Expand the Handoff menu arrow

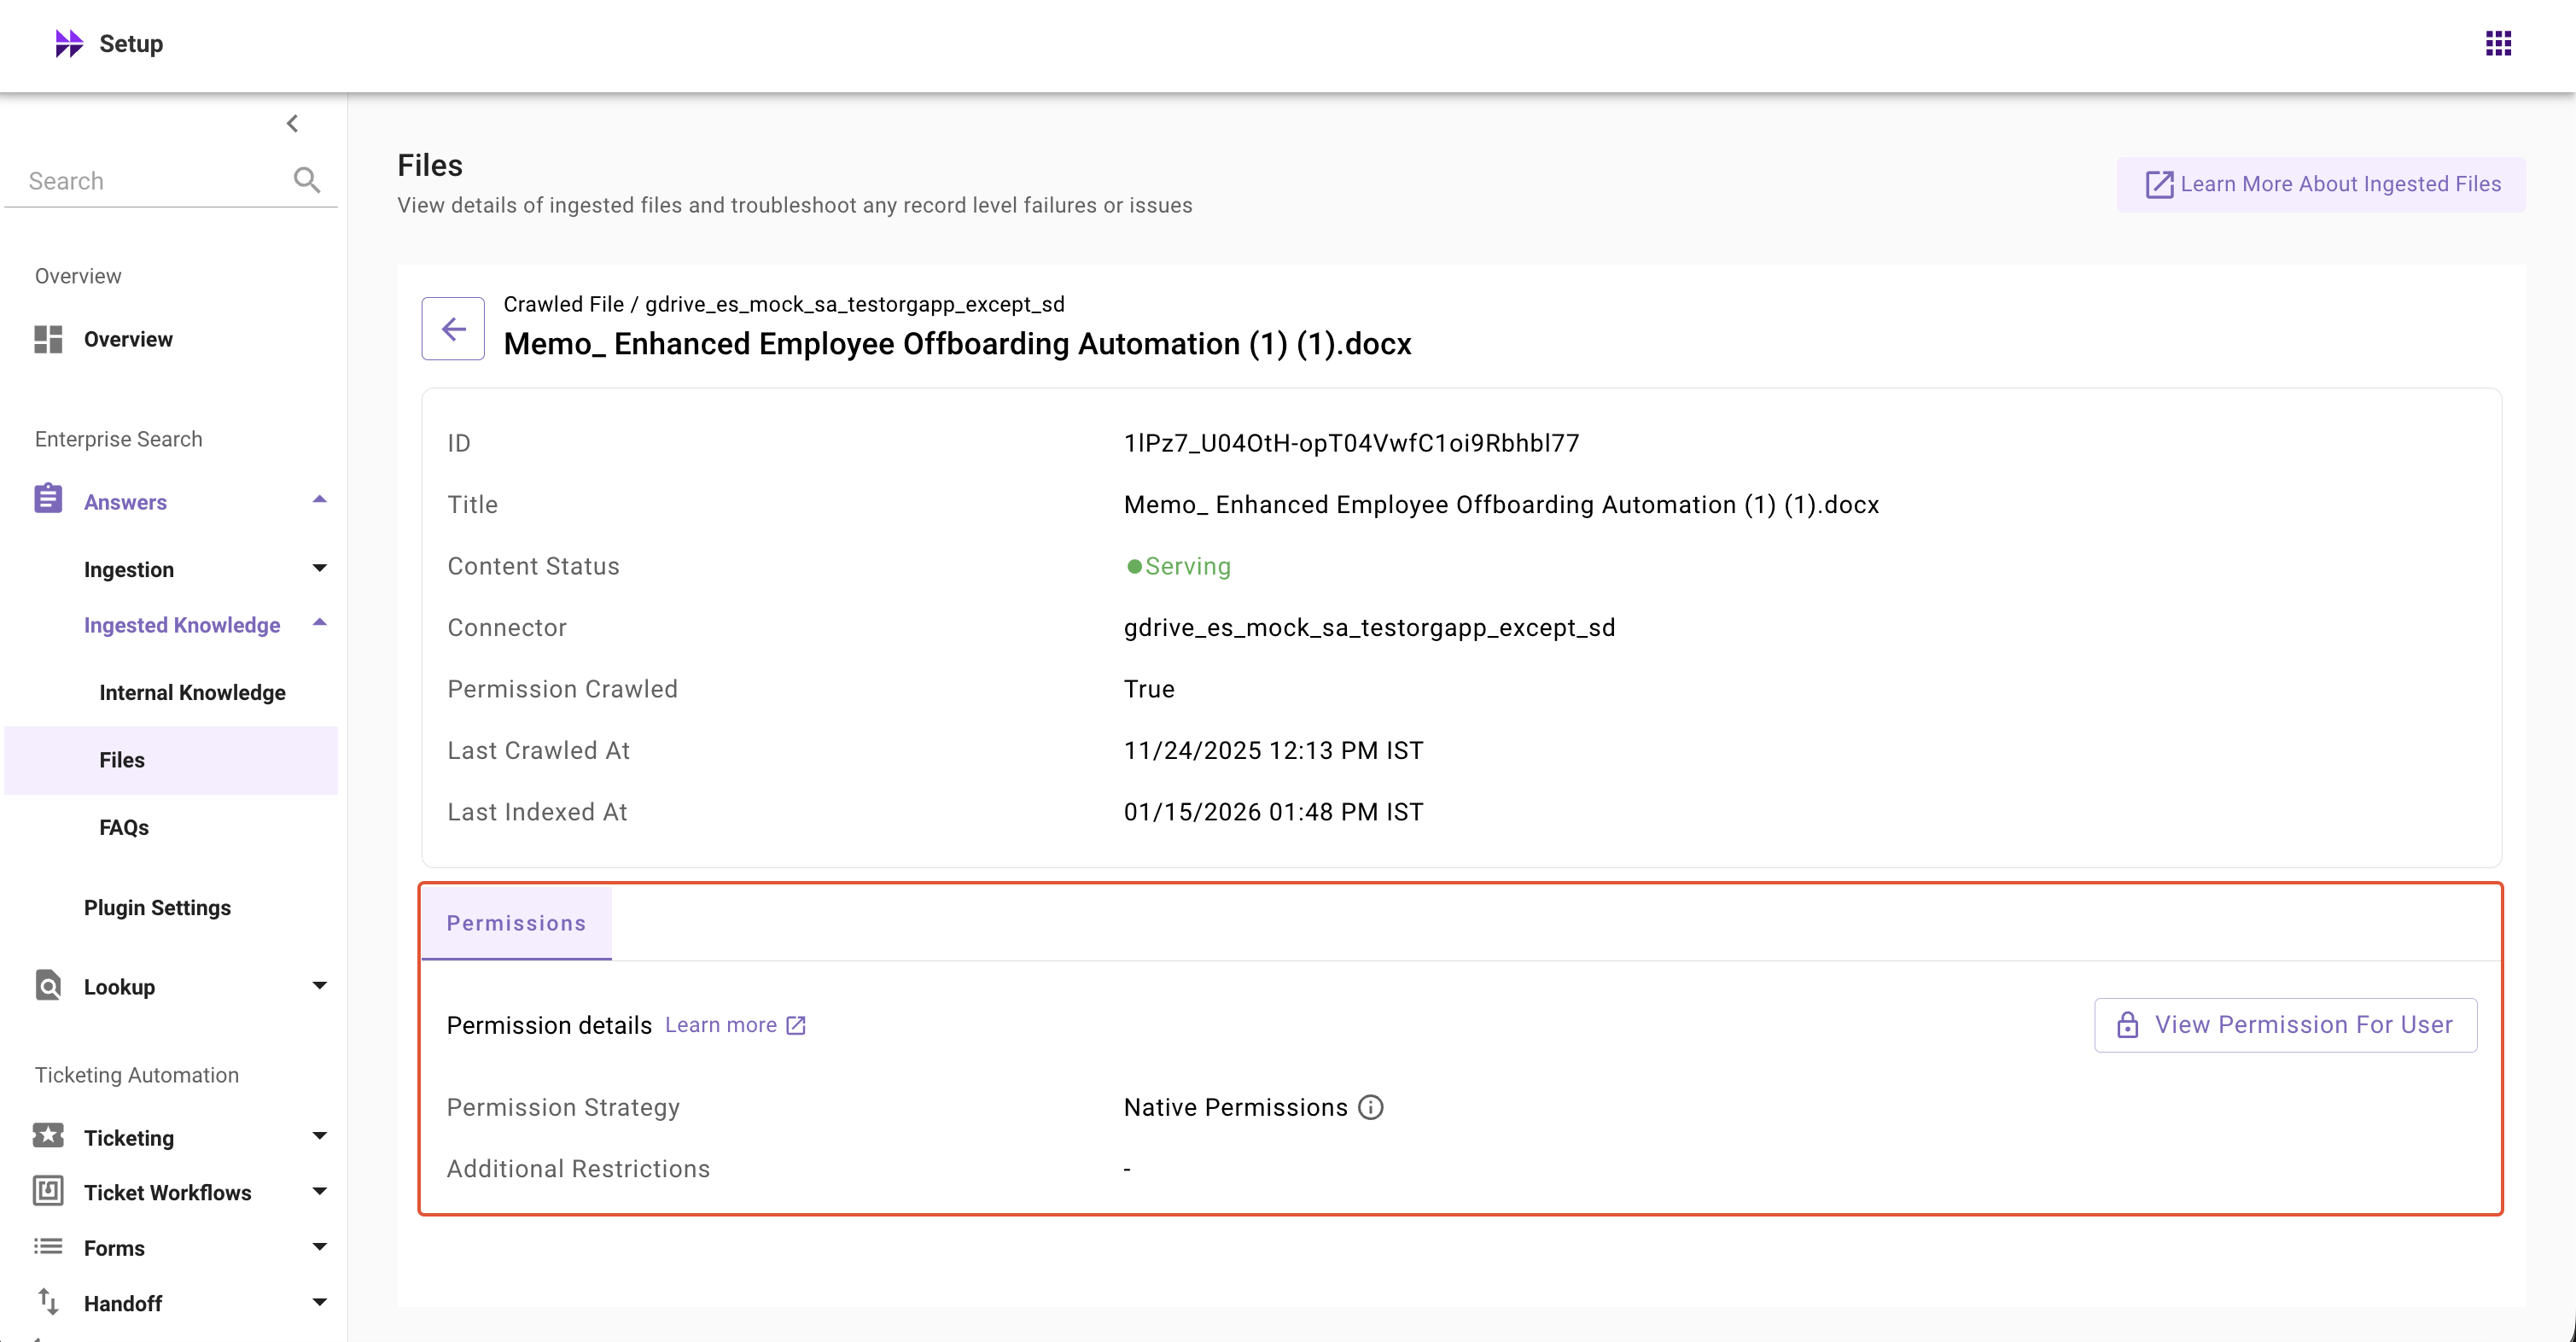[x=320, y=1302]
